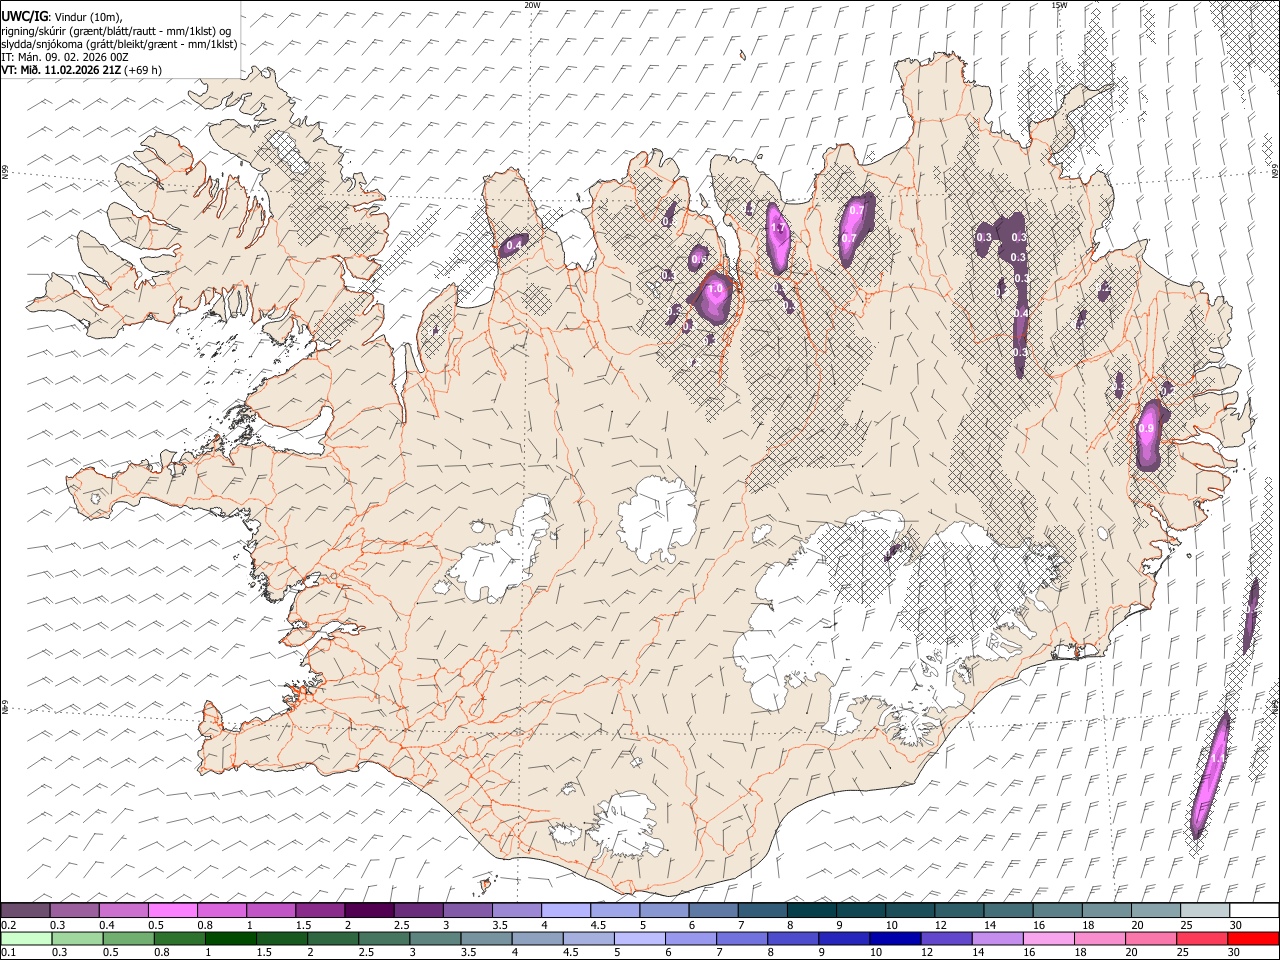Select the light pink swatch labeled 16 in the lower legend
The width and height of the screenshot is (1280, 960).
pyautogui.click(x=1049, y=938)
